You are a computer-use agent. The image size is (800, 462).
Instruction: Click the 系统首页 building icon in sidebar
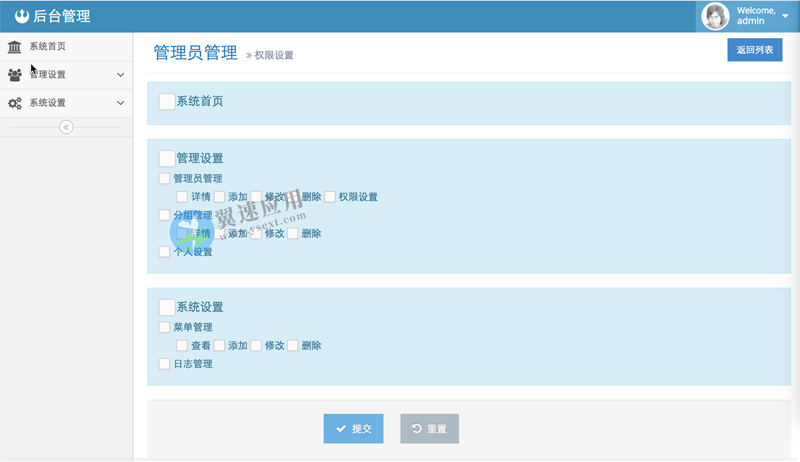(14, 47)
